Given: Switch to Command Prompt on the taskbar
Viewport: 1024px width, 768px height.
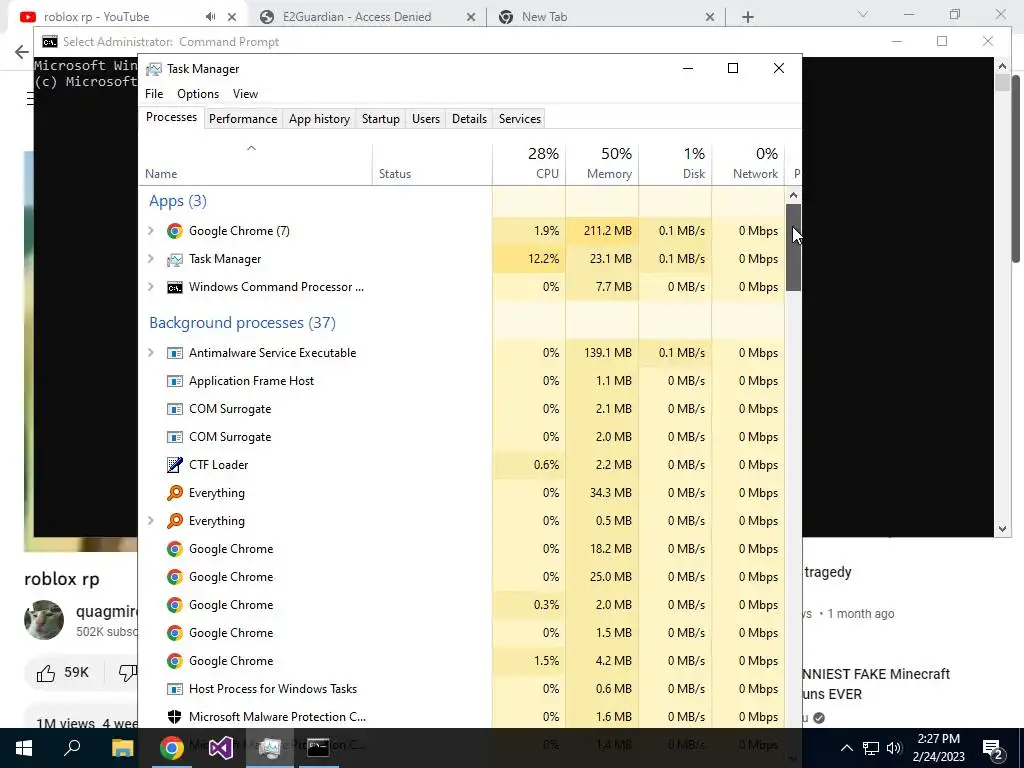Looking at the screenshot, I should [x=318, y=748].
